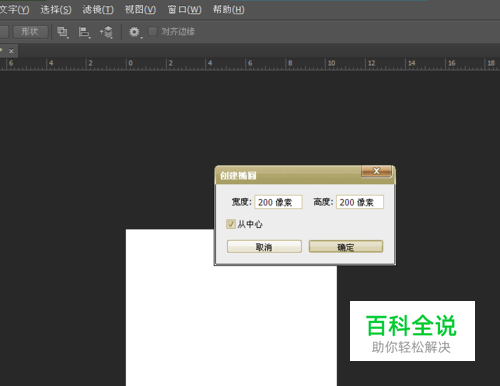Image resolution: width=500 pixels, height=386 pixels.
Task: Open the path operations icon
Action: click(63, 32)
